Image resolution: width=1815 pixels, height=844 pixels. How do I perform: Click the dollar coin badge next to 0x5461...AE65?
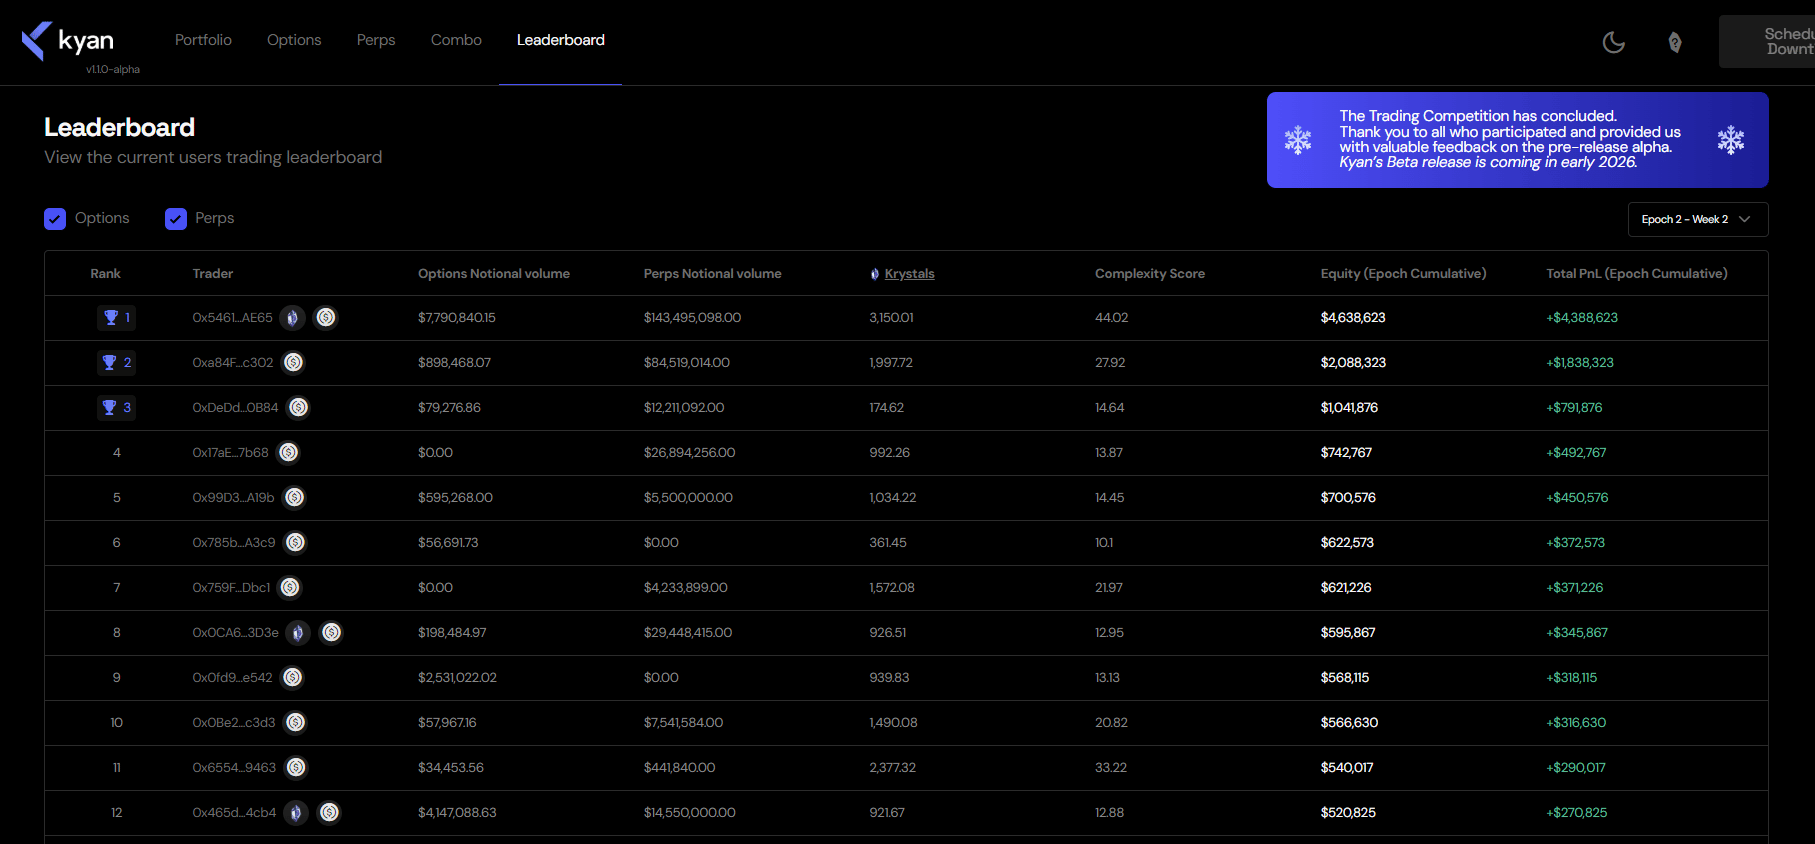coord(326,318)
